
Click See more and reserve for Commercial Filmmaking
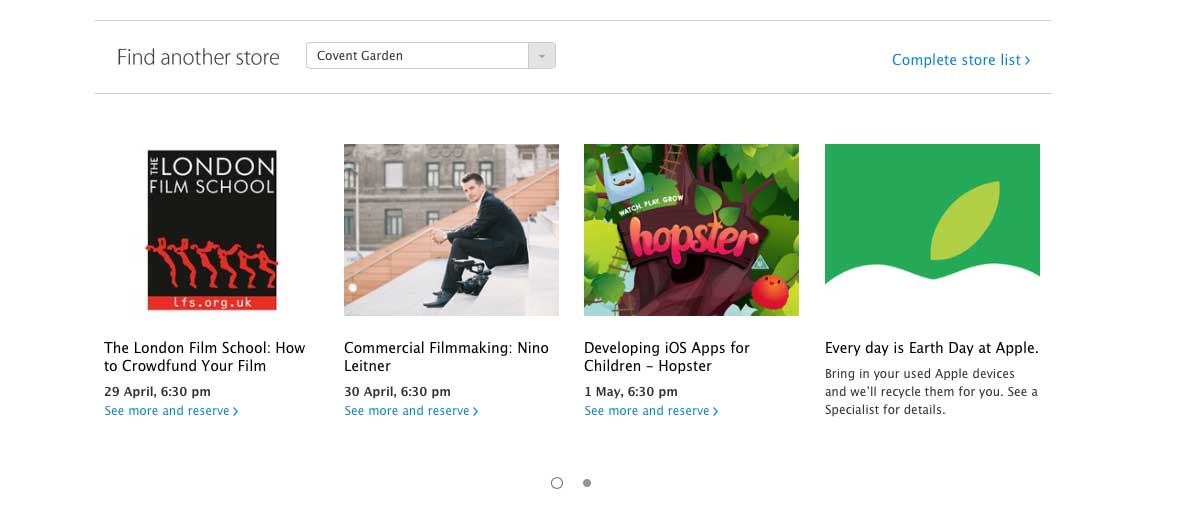coord(411,411)
